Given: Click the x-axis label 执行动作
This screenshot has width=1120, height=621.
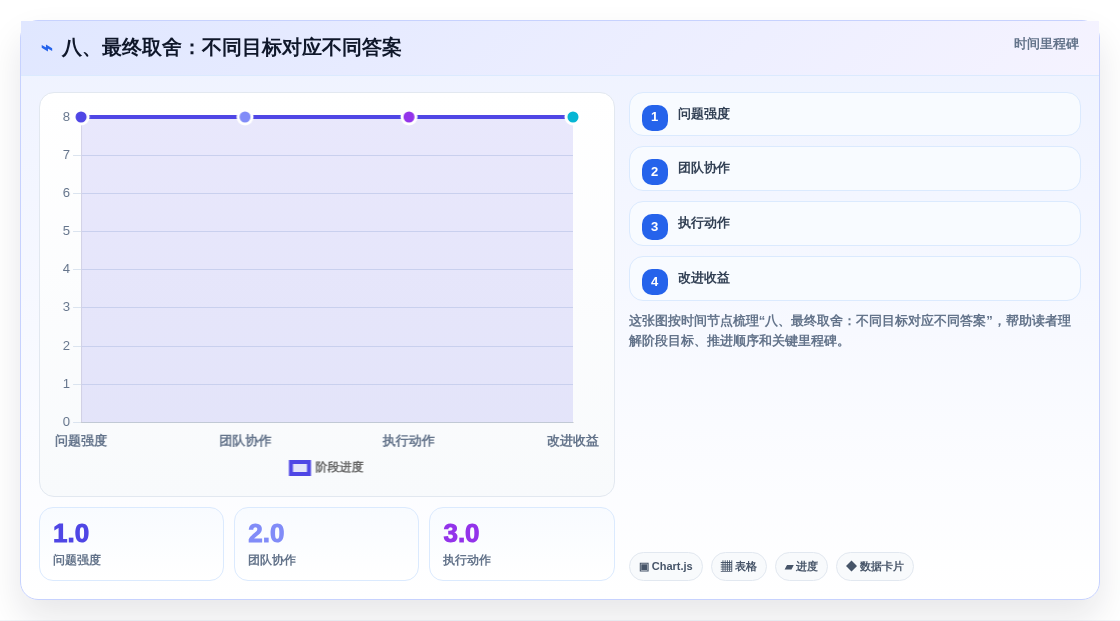Looking at the screenshot, I should coord(409,441).
